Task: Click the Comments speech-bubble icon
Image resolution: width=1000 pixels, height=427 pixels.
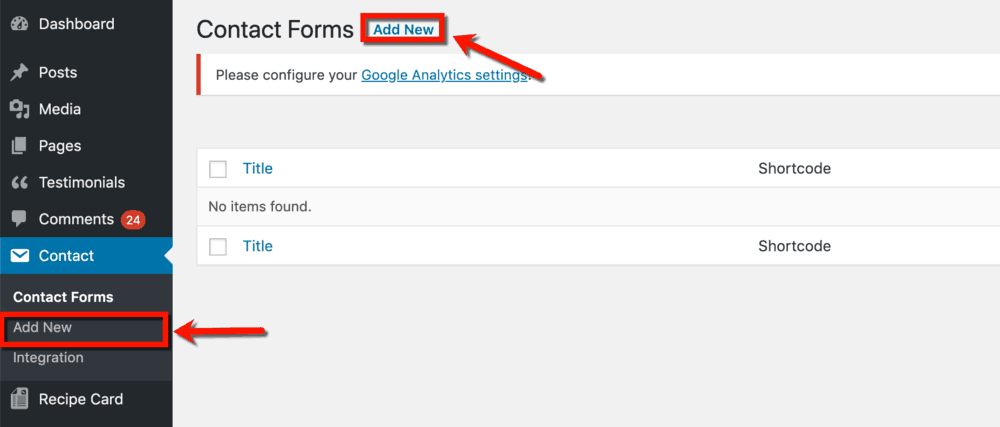Action: pos(20,219)
